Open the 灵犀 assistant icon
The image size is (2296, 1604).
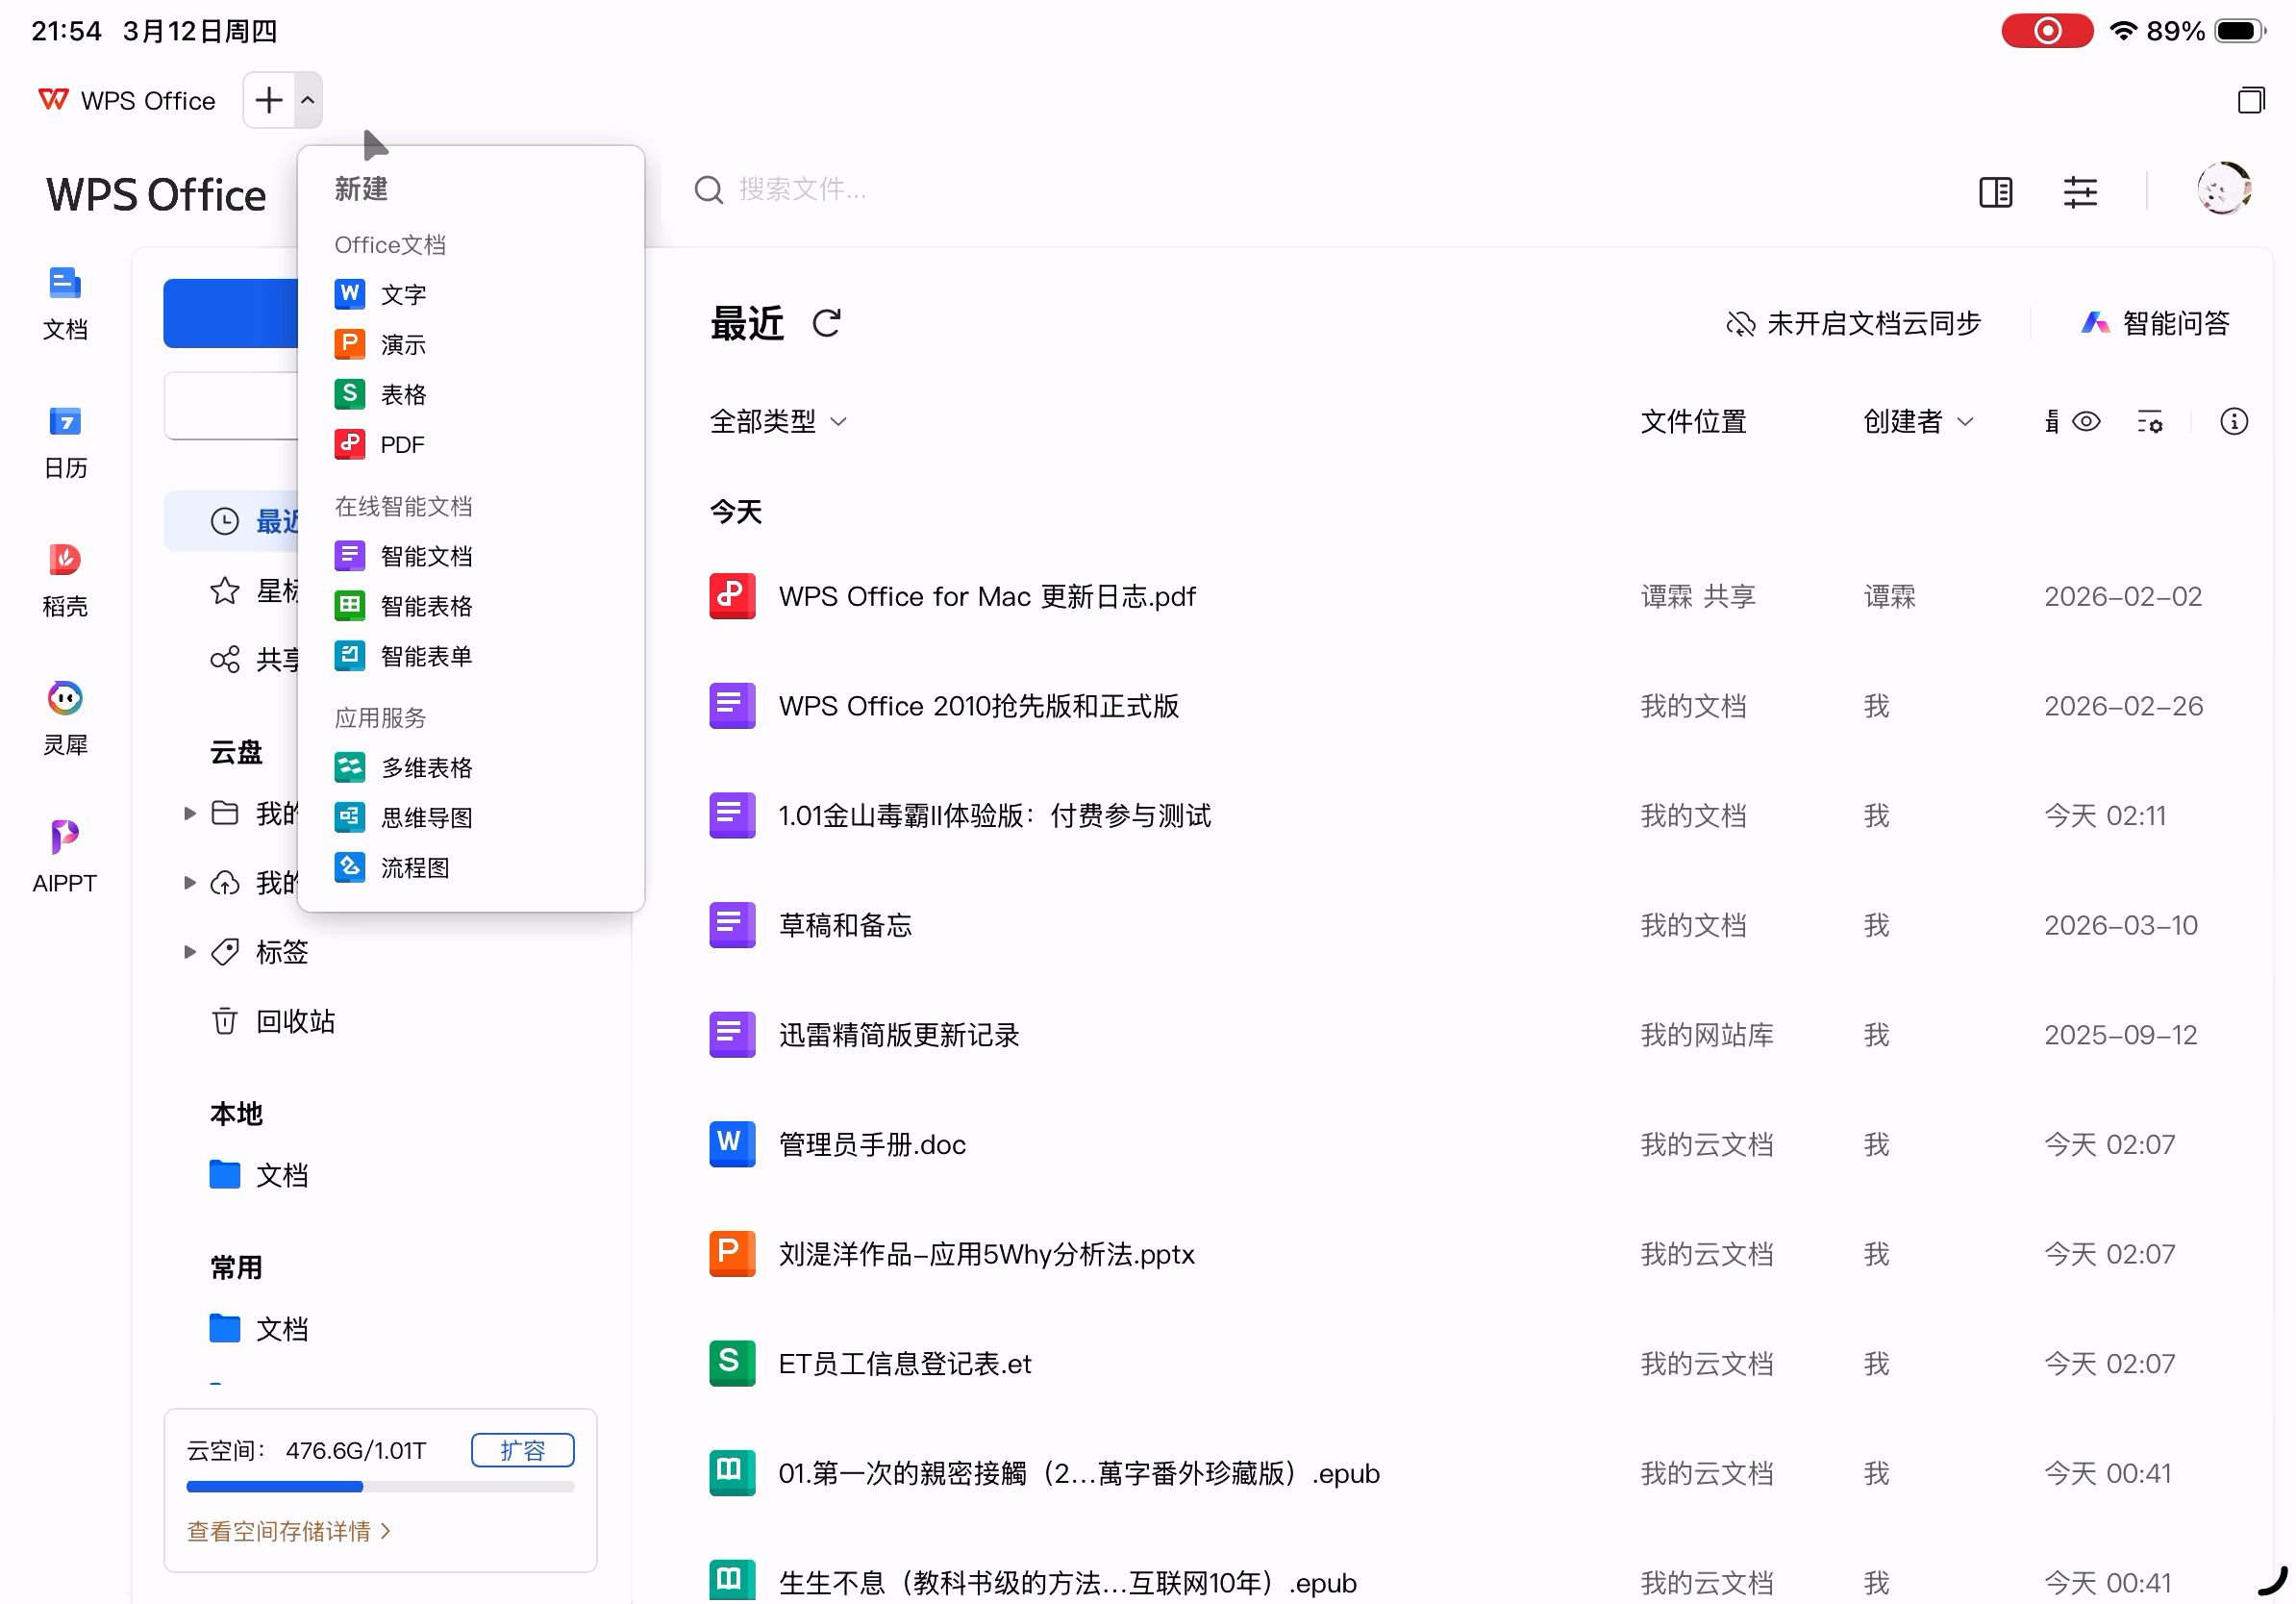pyautogui.click(x=64, y=699)
